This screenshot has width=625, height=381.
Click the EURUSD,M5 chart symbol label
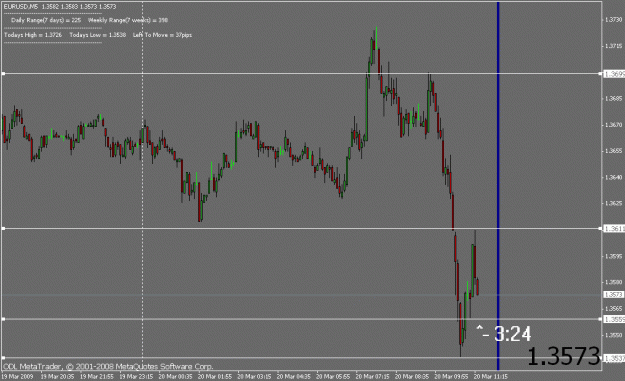click(x=20, y=7)
